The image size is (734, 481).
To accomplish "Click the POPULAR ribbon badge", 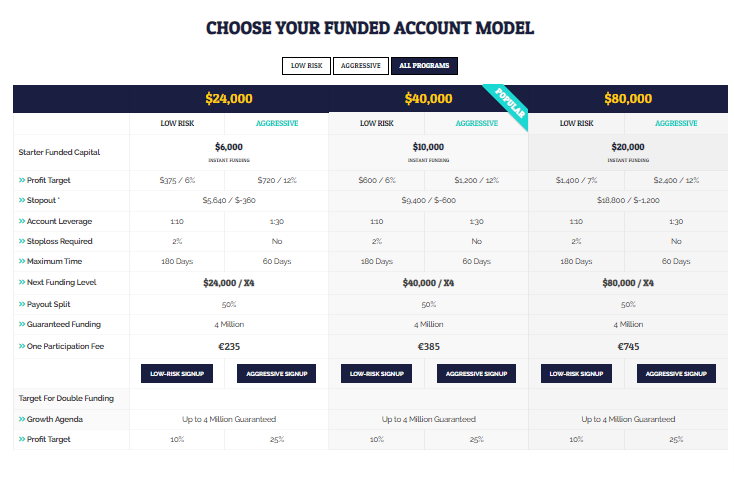I will (x=510, y=103).
